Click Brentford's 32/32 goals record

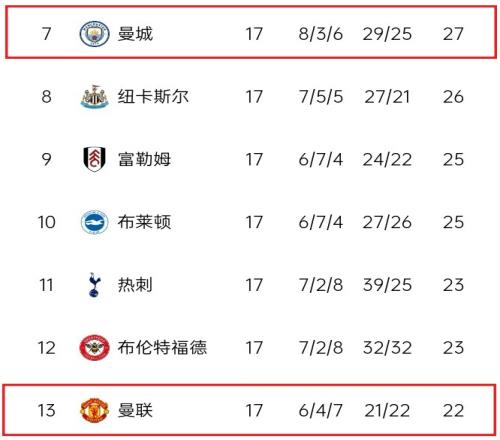pos(387,348)
